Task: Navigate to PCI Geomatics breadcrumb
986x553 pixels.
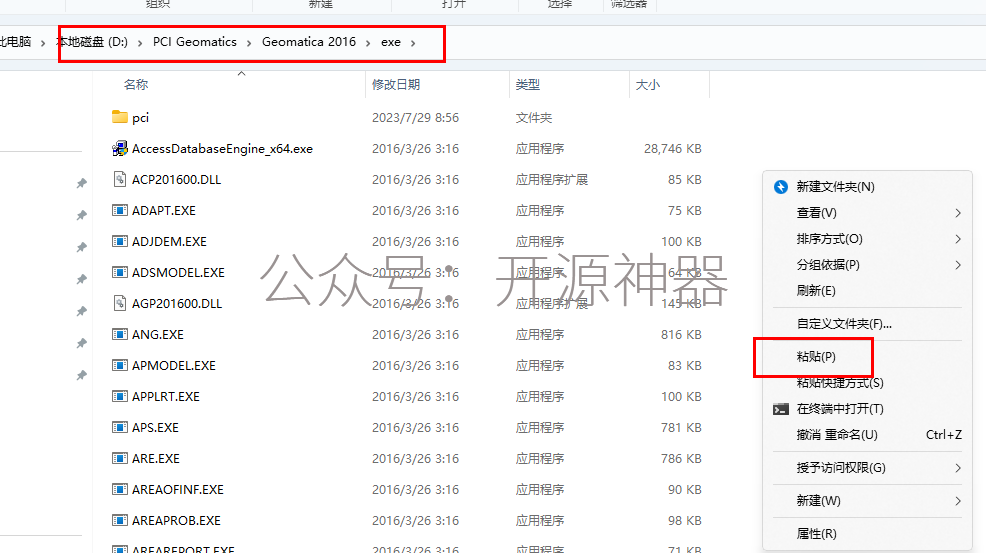Action: tap(195, 42)
